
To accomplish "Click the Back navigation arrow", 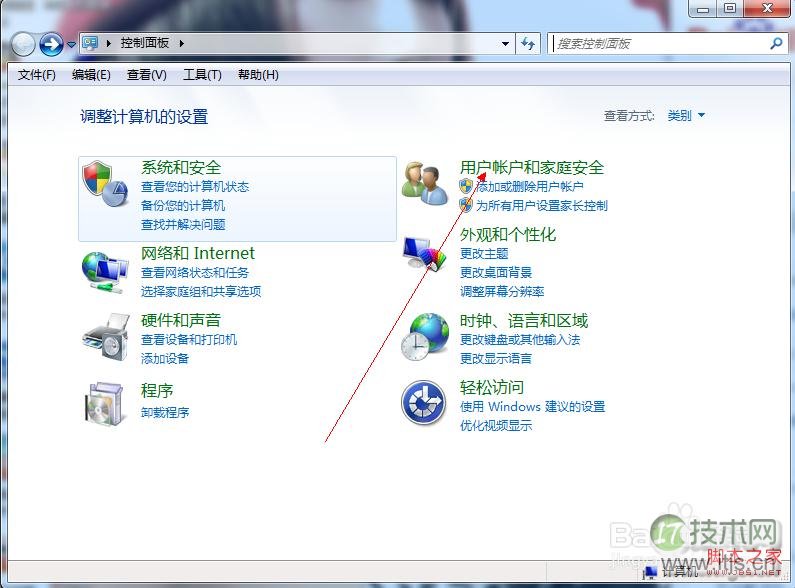I will coord(23,44).
